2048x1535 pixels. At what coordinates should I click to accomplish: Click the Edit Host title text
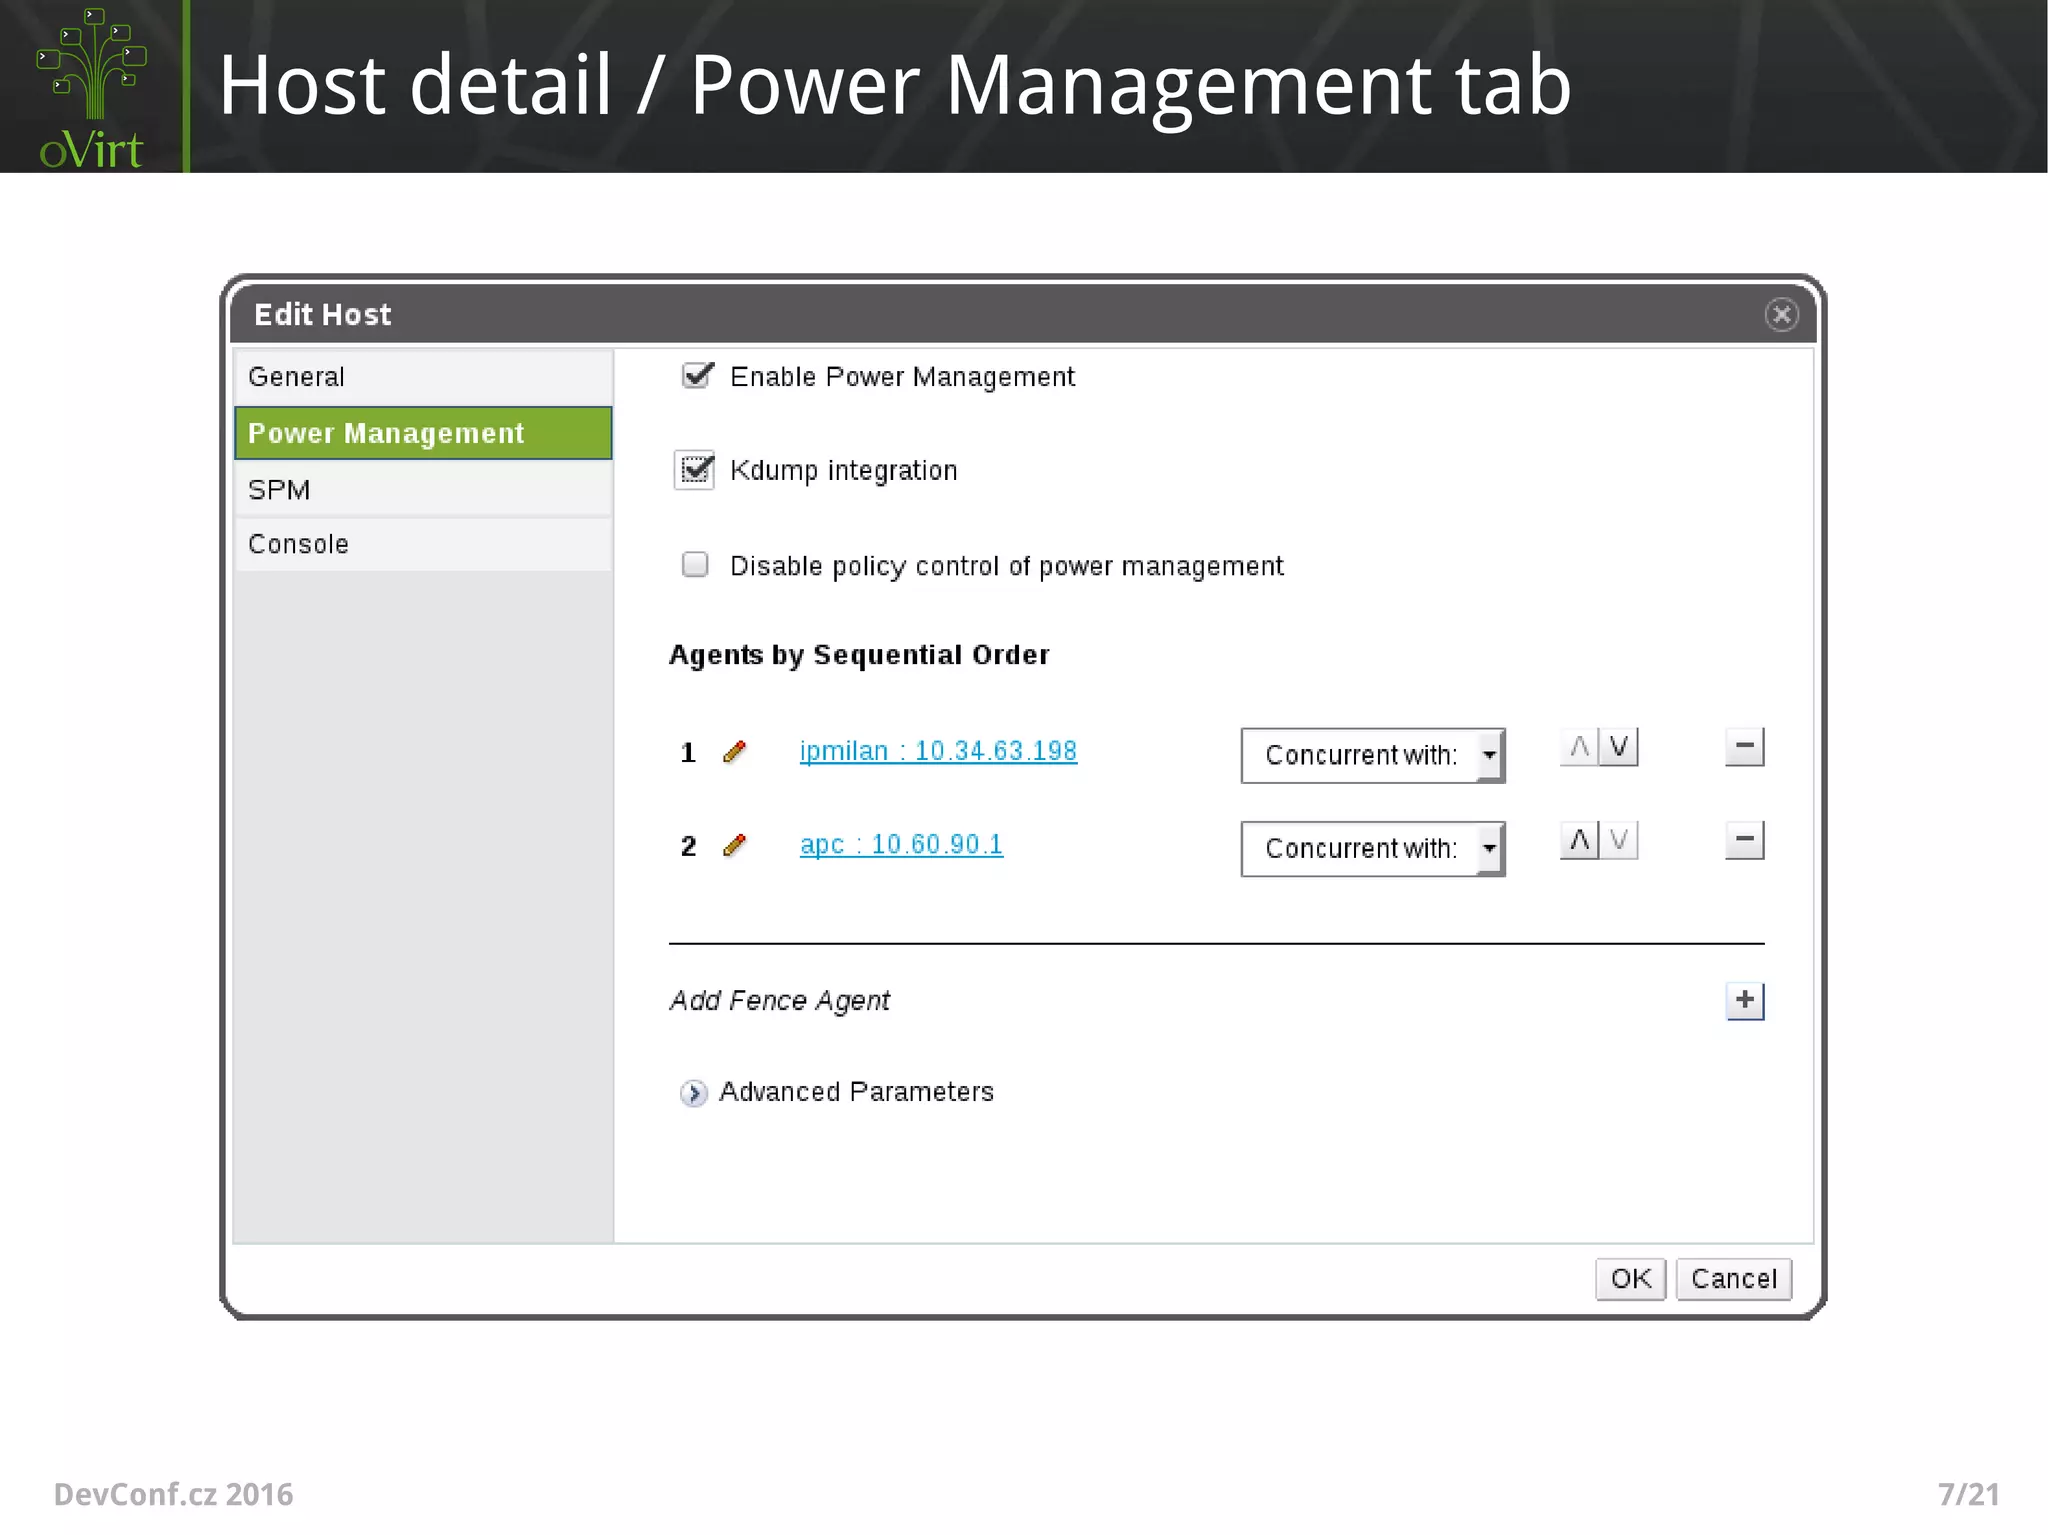point(322,315)
